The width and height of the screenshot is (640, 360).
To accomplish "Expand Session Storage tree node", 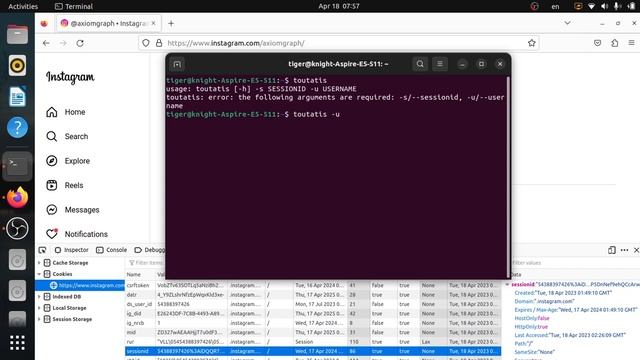I will click(x=39, y=319).
